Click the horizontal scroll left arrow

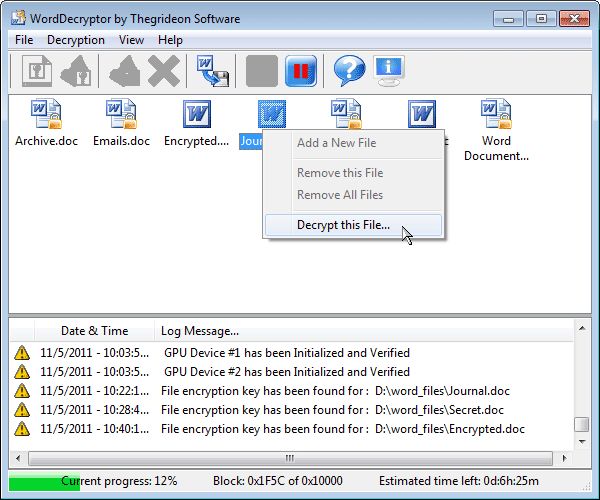pyautogui.click(x=18, y=458)
